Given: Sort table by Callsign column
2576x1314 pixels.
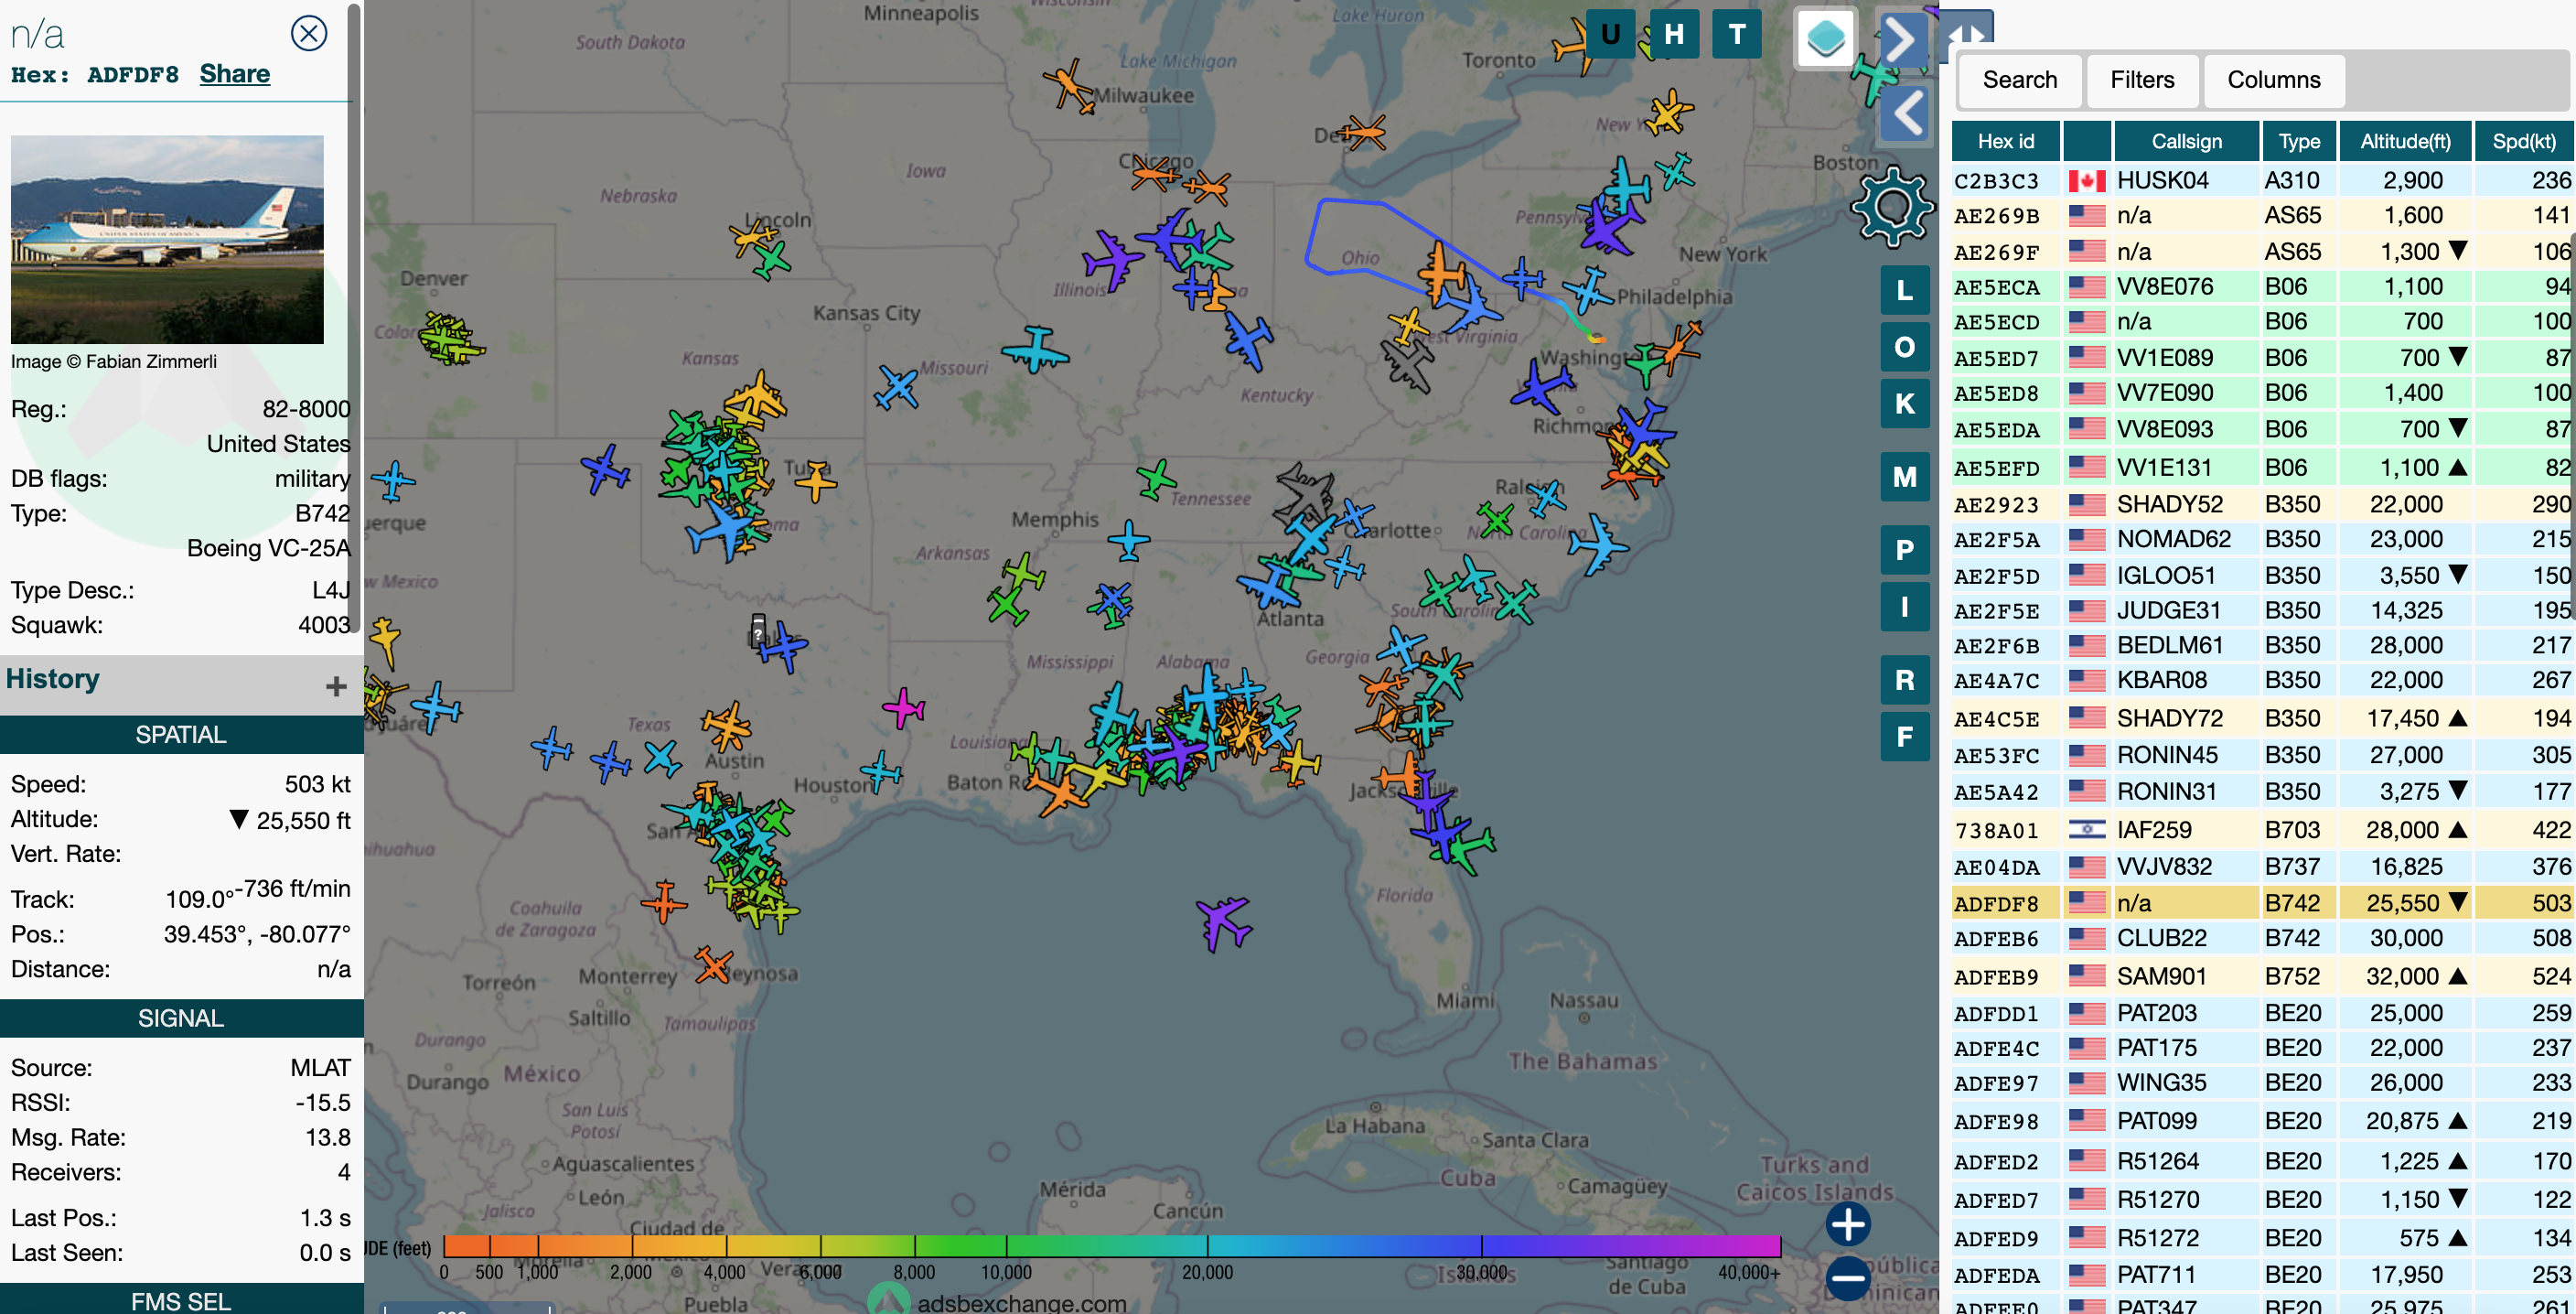Looking at the screenshot, I should tap(2187, 141).
